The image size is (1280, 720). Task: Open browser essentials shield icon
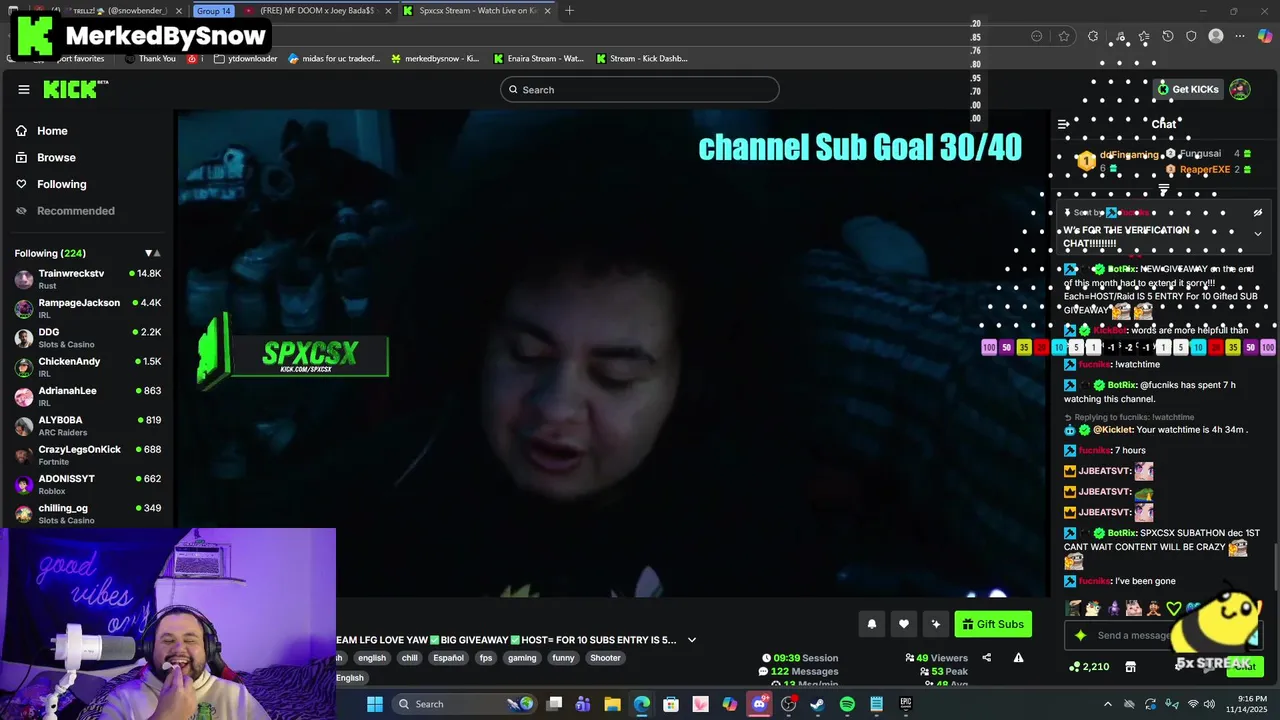coord(1191,36)
